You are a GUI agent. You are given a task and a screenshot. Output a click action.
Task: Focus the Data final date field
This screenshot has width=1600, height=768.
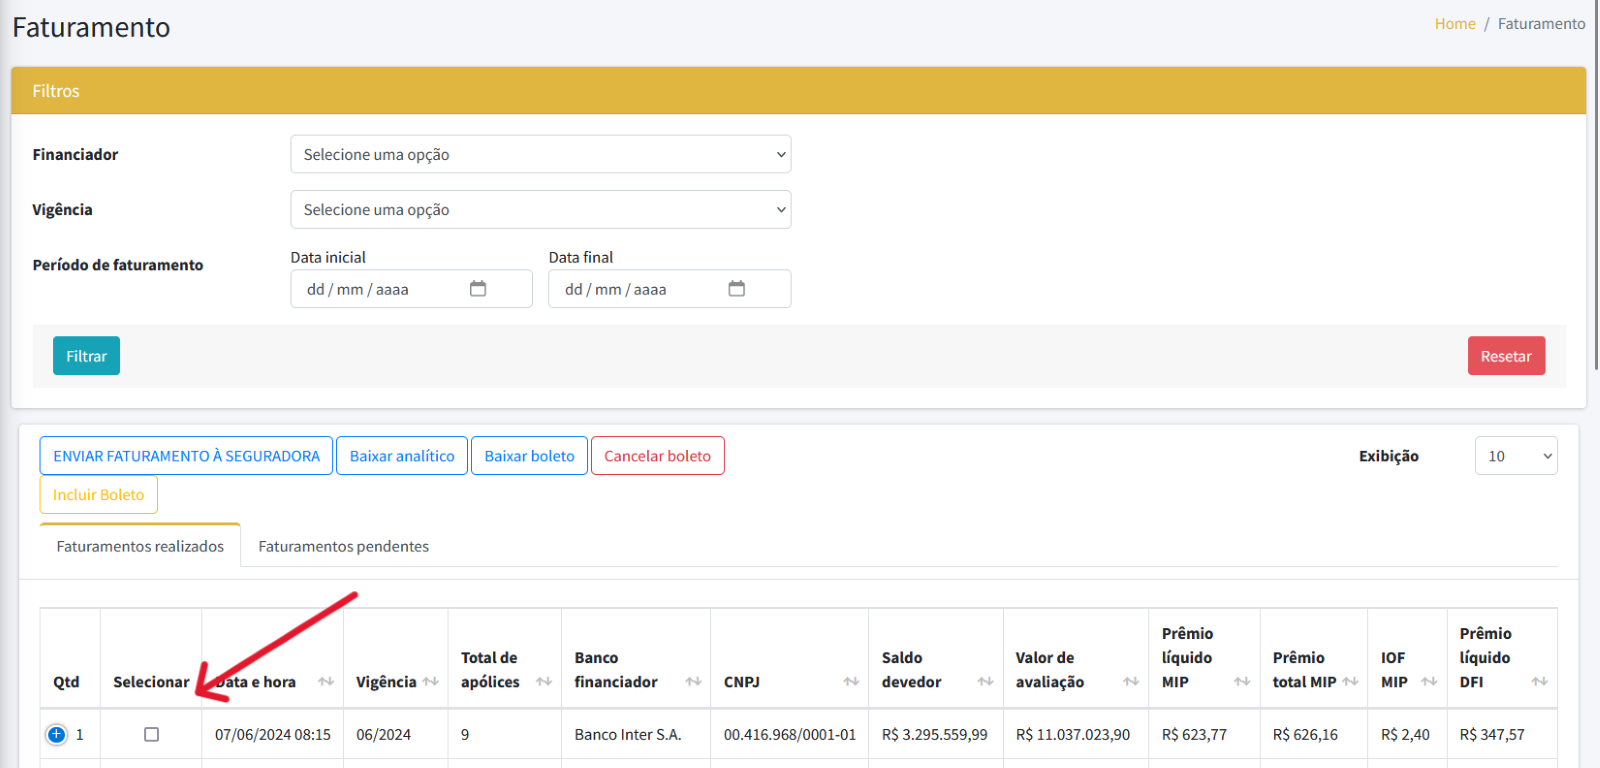point(670,289)
